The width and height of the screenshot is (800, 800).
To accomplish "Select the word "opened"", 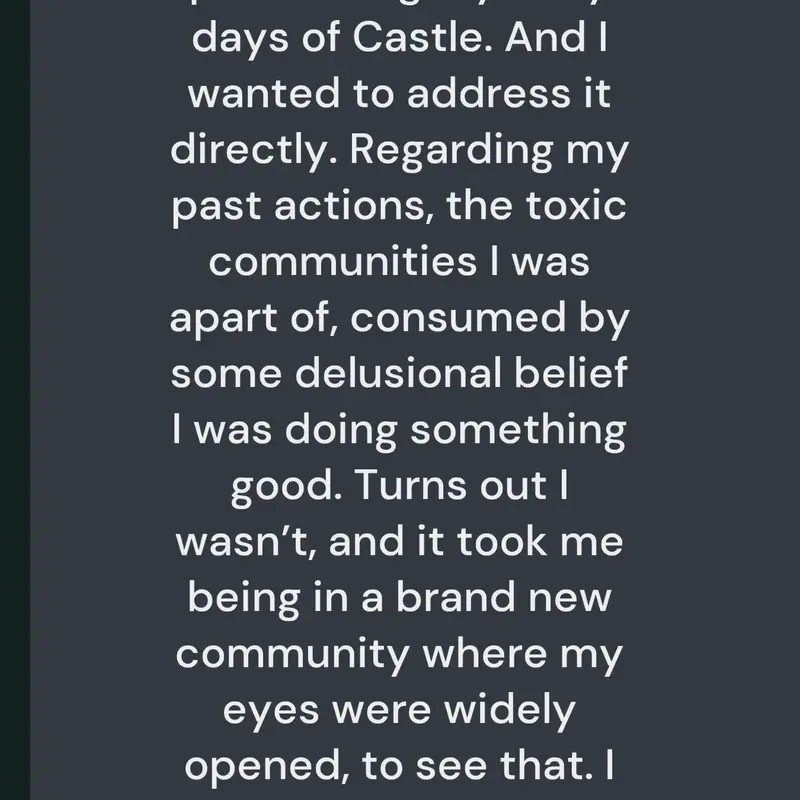I will click(x=267, y=767).
